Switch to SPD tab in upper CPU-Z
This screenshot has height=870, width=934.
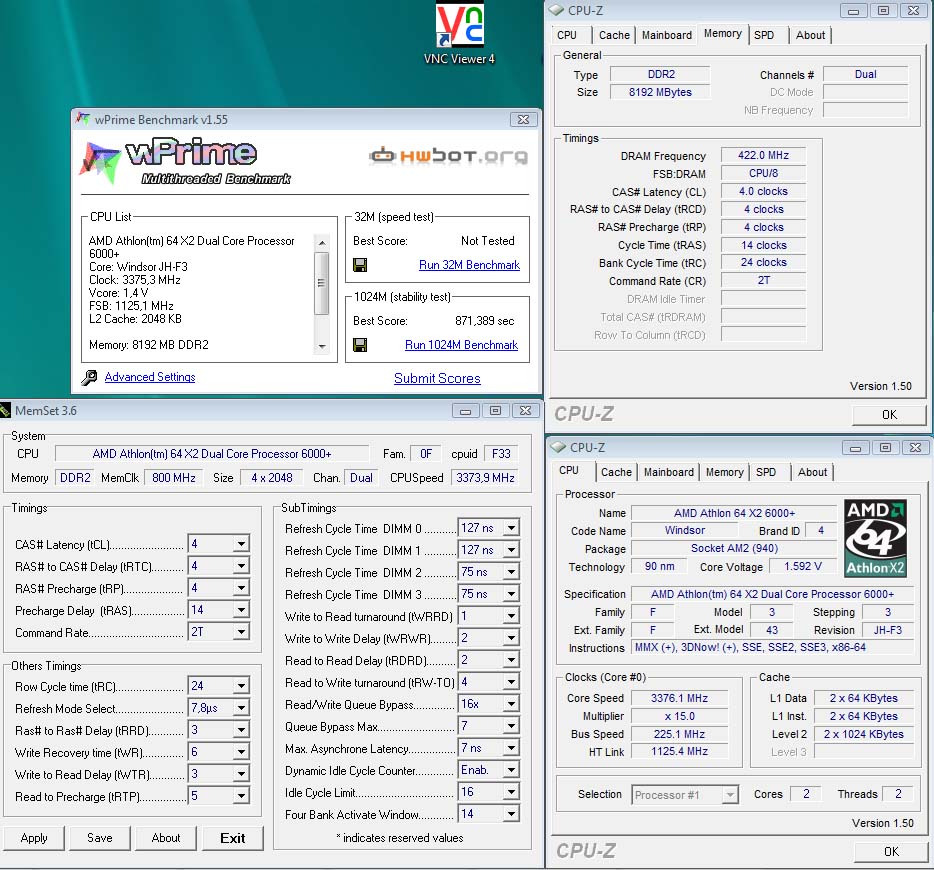pos(764,35)
